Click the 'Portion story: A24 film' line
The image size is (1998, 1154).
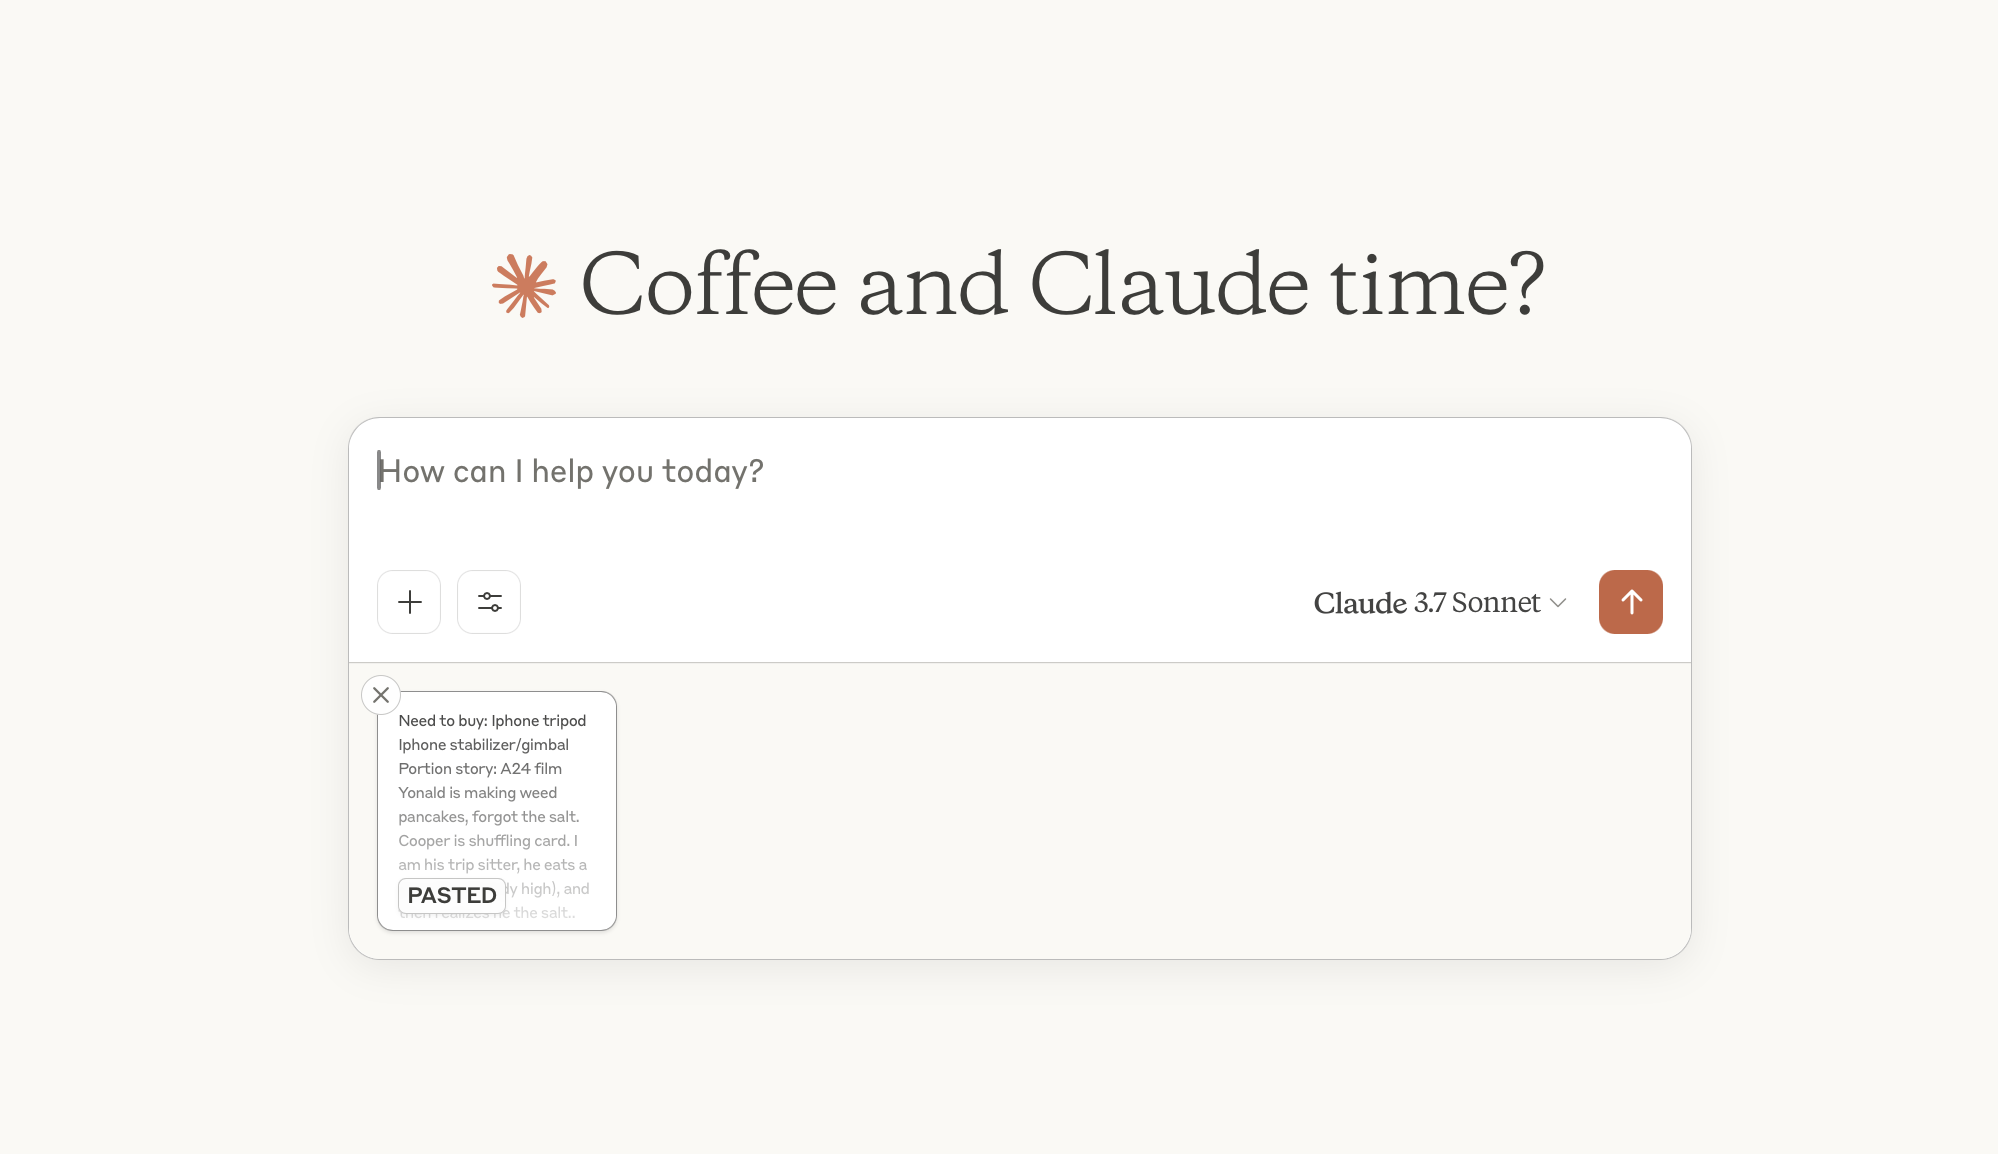coord(480,769)
